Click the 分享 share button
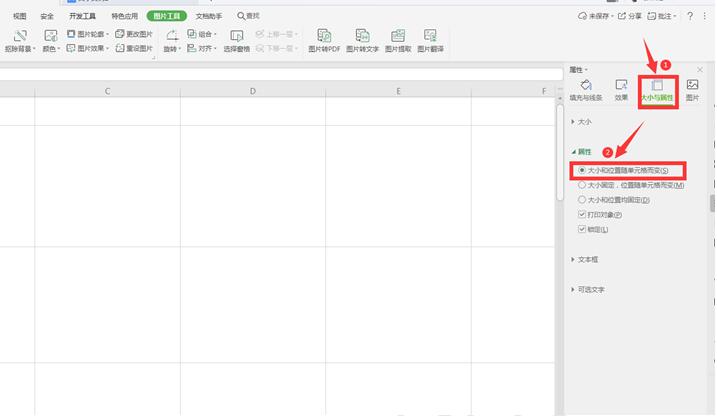Screen dimensions: 717x416 (630, 16)
